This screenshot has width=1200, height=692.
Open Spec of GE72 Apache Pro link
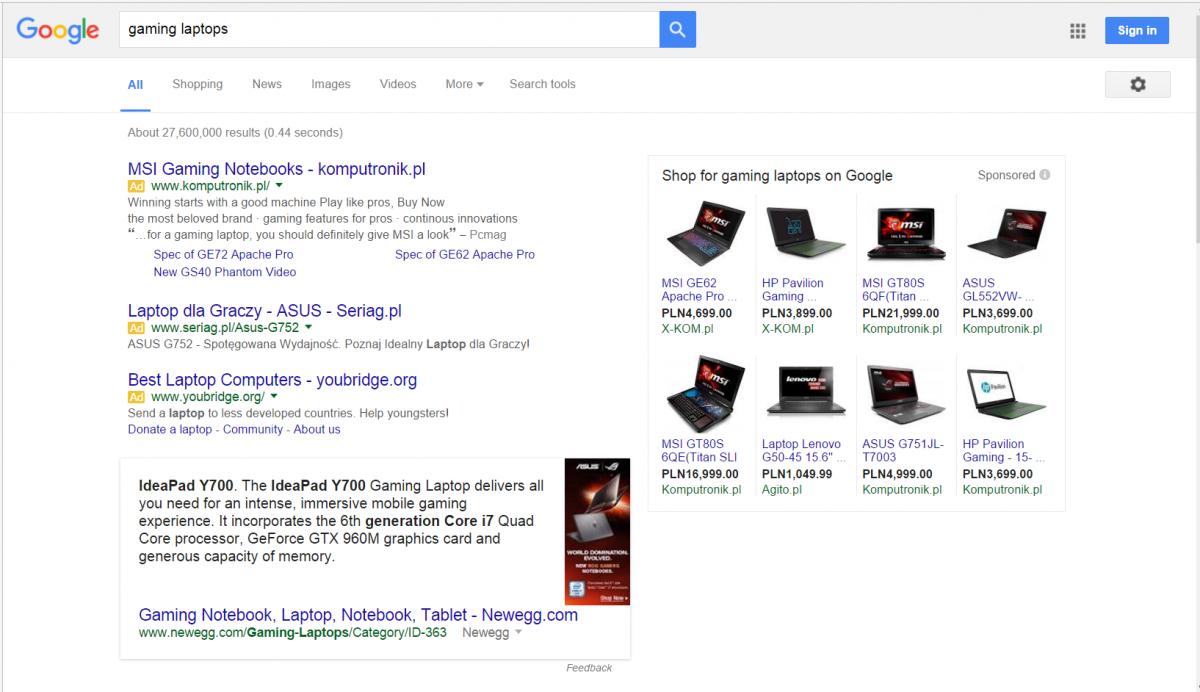pos(223,254)
